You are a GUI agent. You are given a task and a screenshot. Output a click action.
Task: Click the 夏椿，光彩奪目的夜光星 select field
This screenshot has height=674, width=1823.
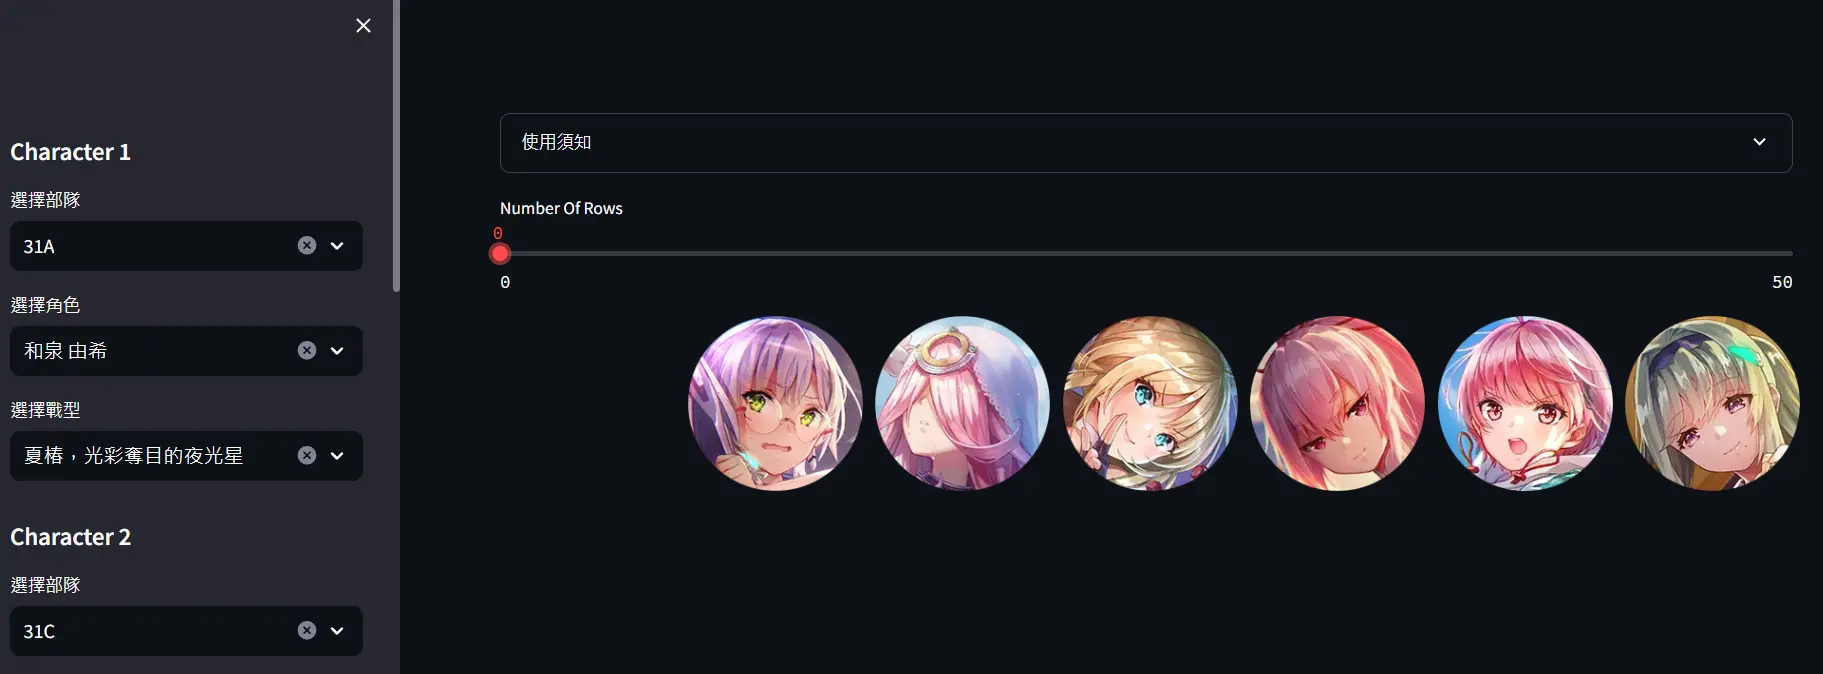coord(186,456)
